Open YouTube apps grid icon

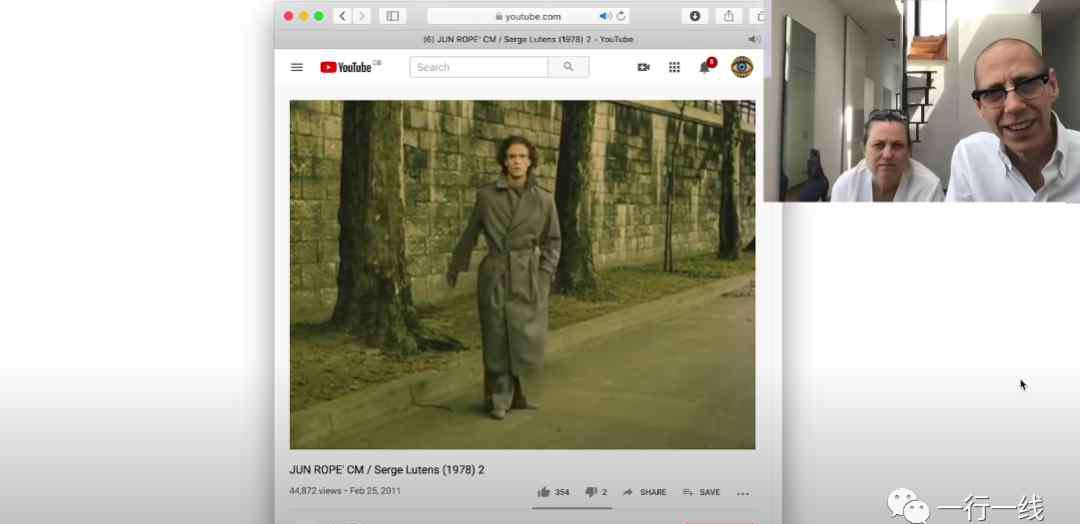click(x=674, y=67)
